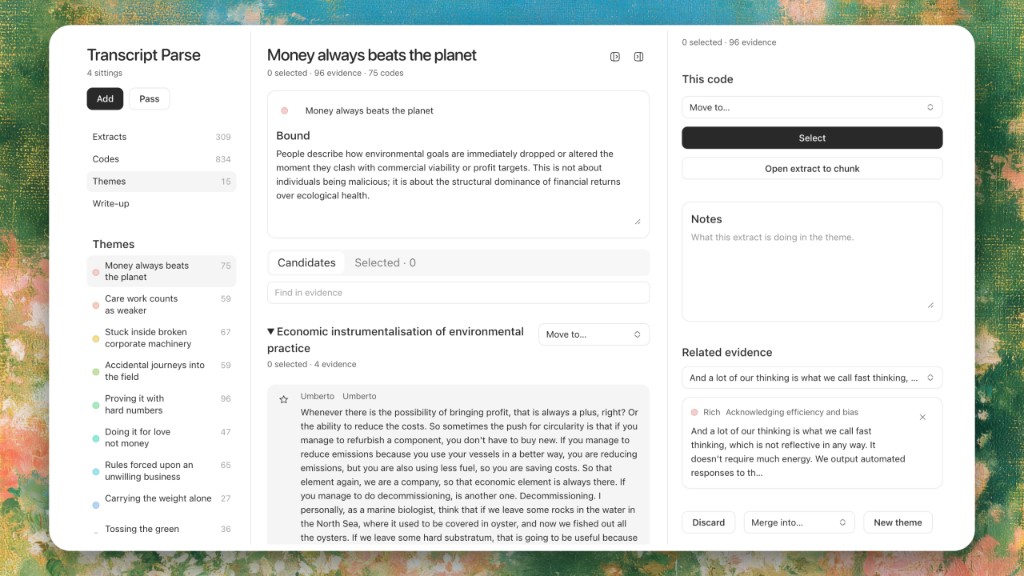The image size is (1024, 576).
Task: Click pink dot beside theme title field
Action: pos(285,111)
